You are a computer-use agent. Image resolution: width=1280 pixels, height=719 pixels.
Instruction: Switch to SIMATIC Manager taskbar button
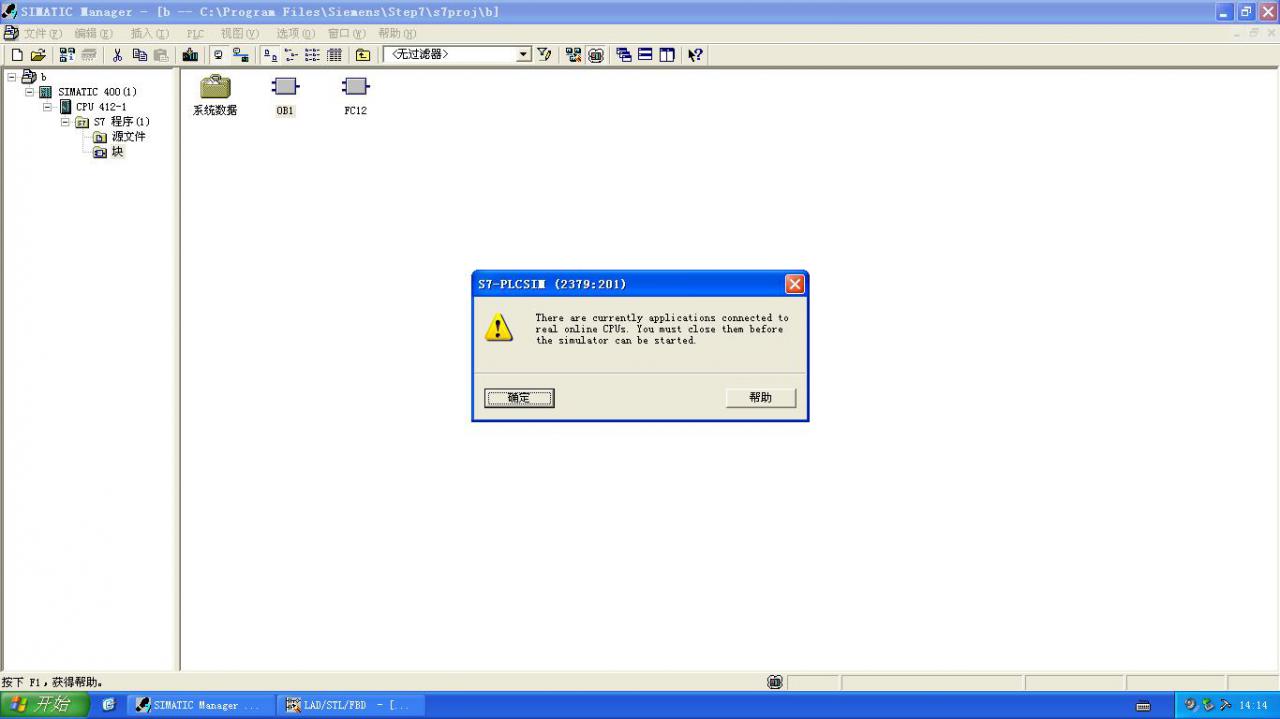point(200,705)
